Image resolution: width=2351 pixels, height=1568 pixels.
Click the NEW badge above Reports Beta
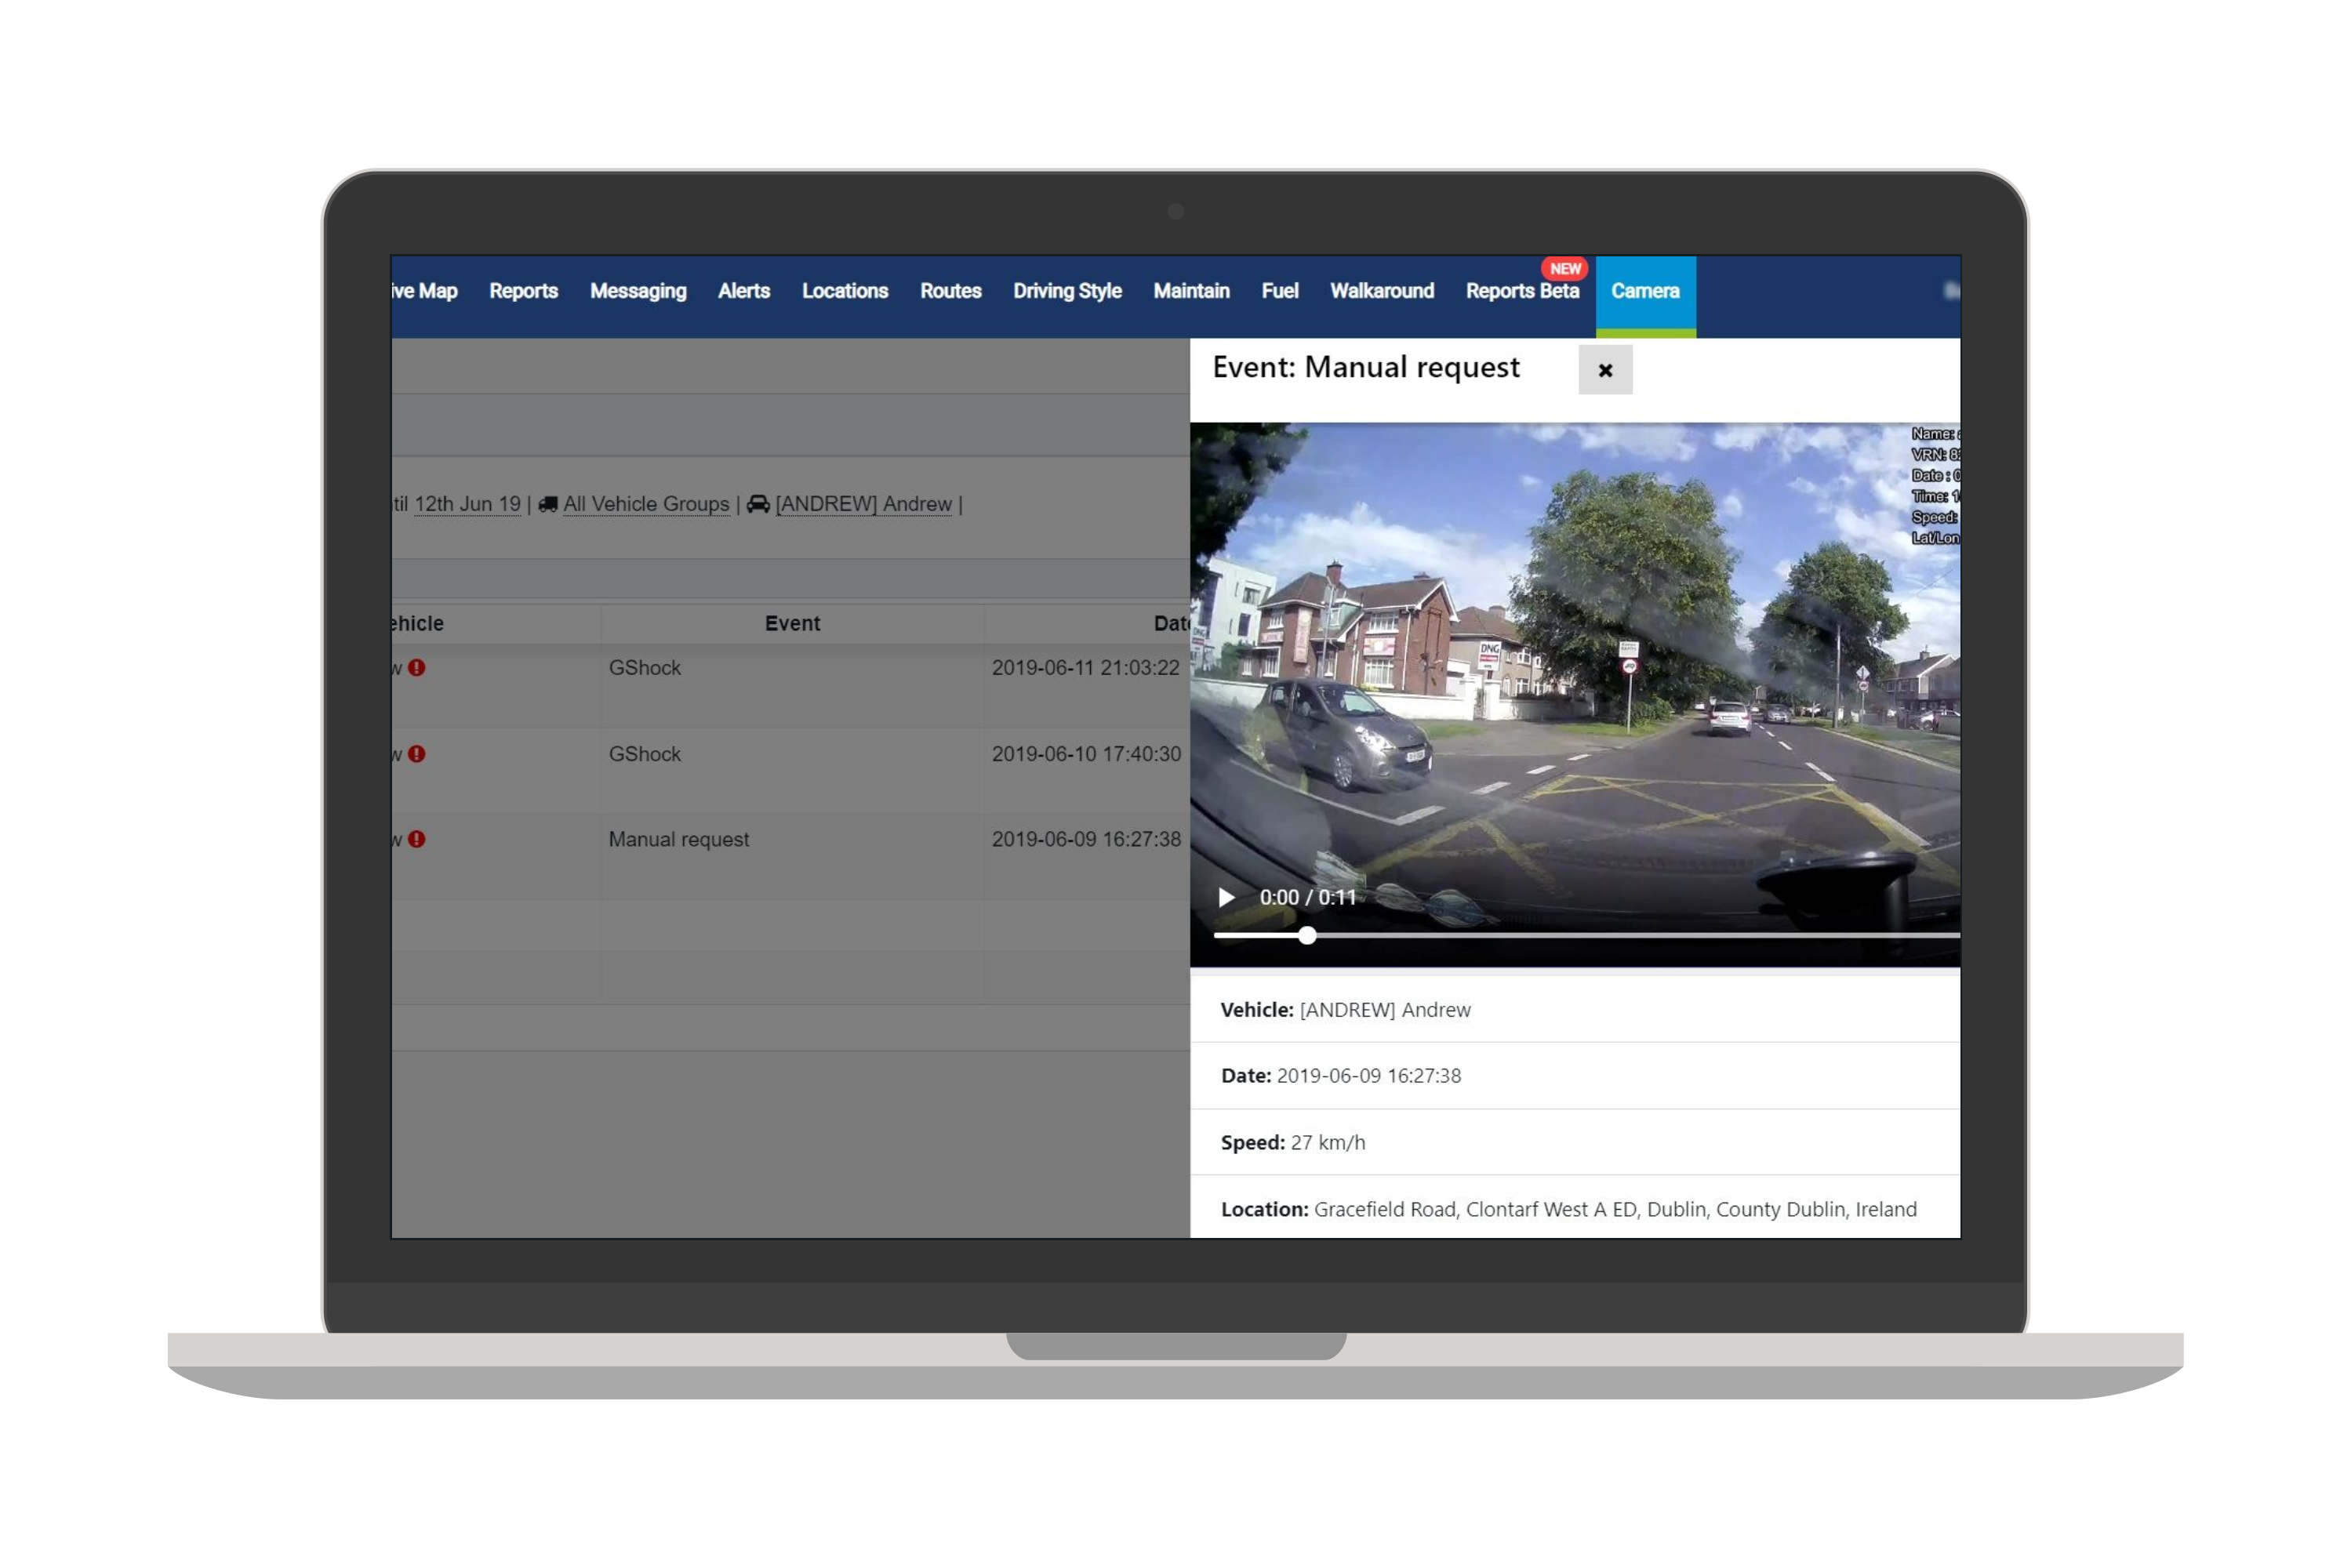coord(1566,268)
